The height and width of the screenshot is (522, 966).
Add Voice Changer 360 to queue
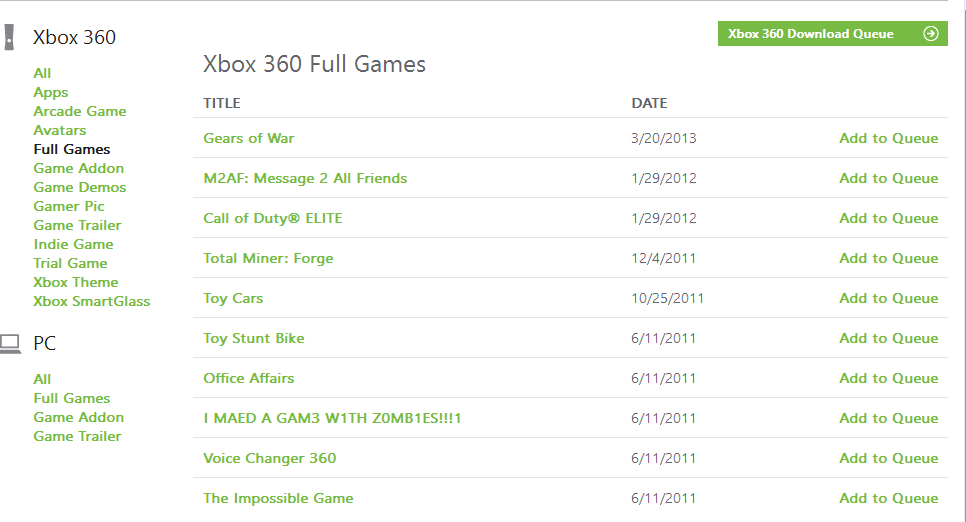(888, 458)
